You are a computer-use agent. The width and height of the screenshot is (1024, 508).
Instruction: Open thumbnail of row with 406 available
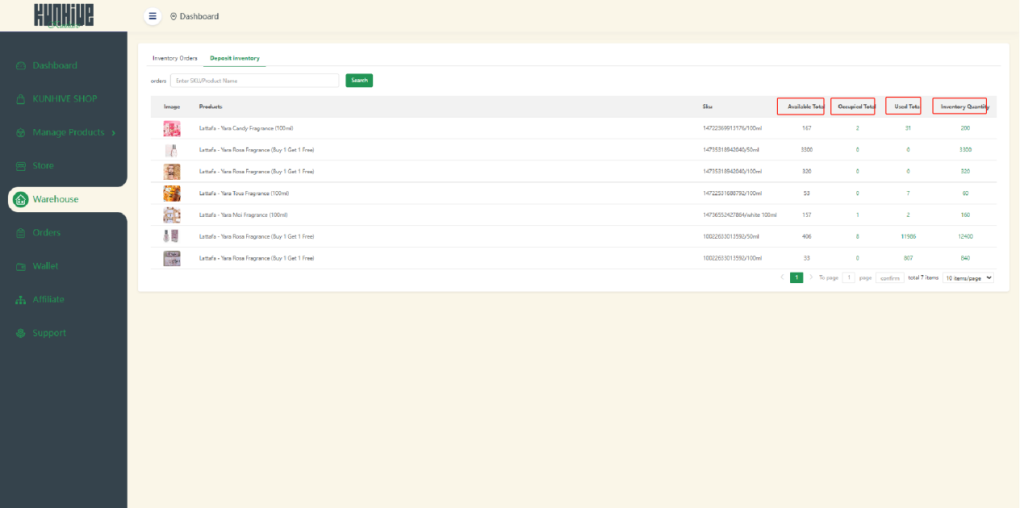(172, 236)
